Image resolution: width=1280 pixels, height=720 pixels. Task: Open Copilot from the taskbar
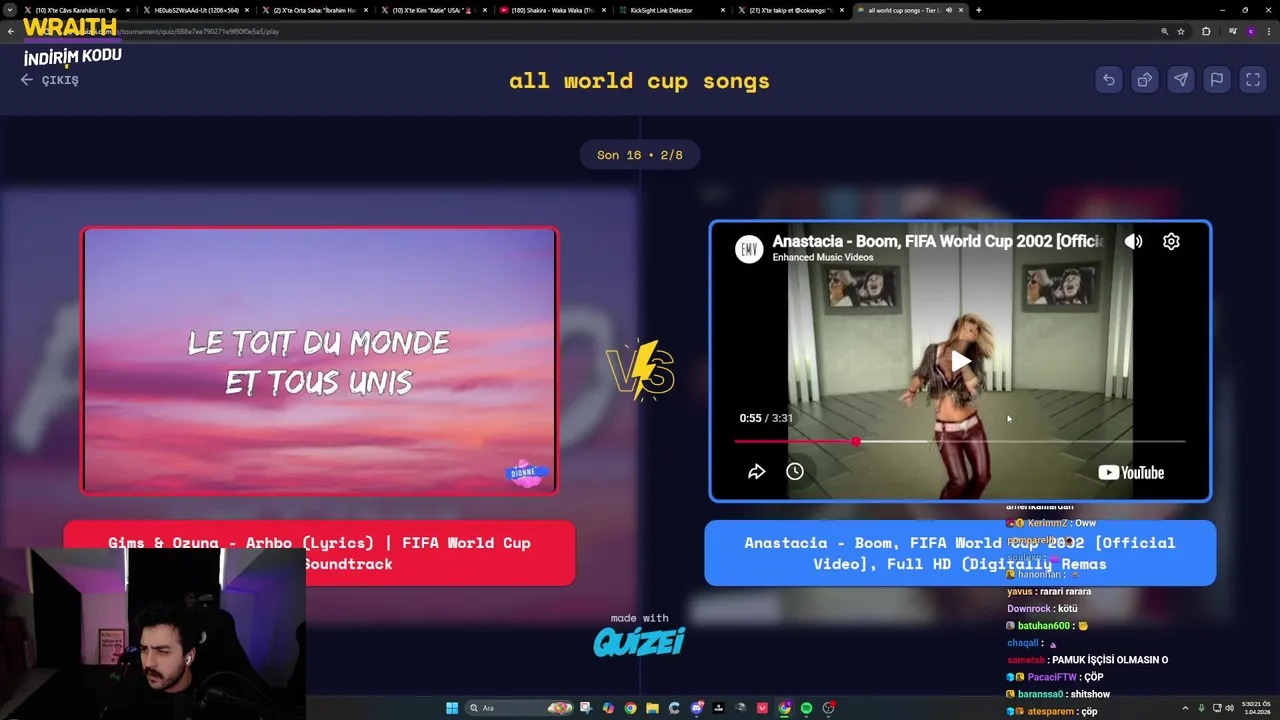click(608, 708)
